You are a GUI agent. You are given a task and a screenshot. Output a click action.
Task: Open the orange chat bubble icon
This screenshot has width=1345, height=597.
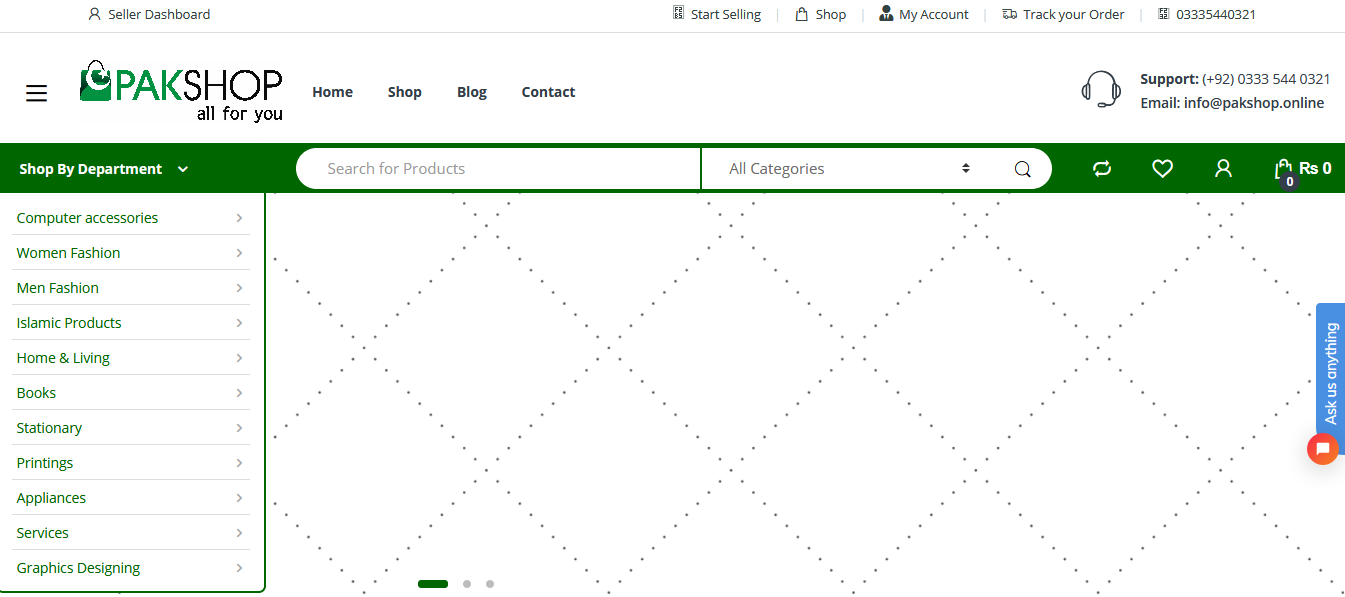point(1322,449)
